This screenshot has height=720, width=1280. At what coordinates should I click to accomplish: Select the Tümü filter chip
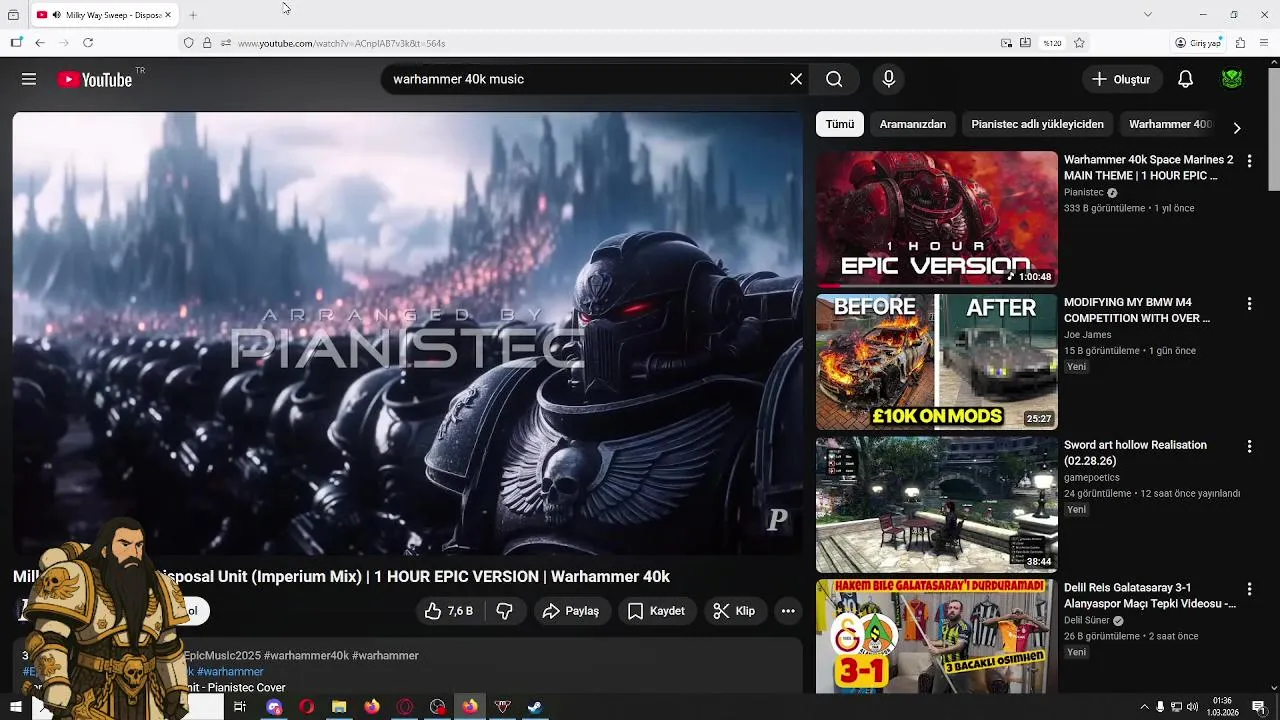tap(840, 125)
